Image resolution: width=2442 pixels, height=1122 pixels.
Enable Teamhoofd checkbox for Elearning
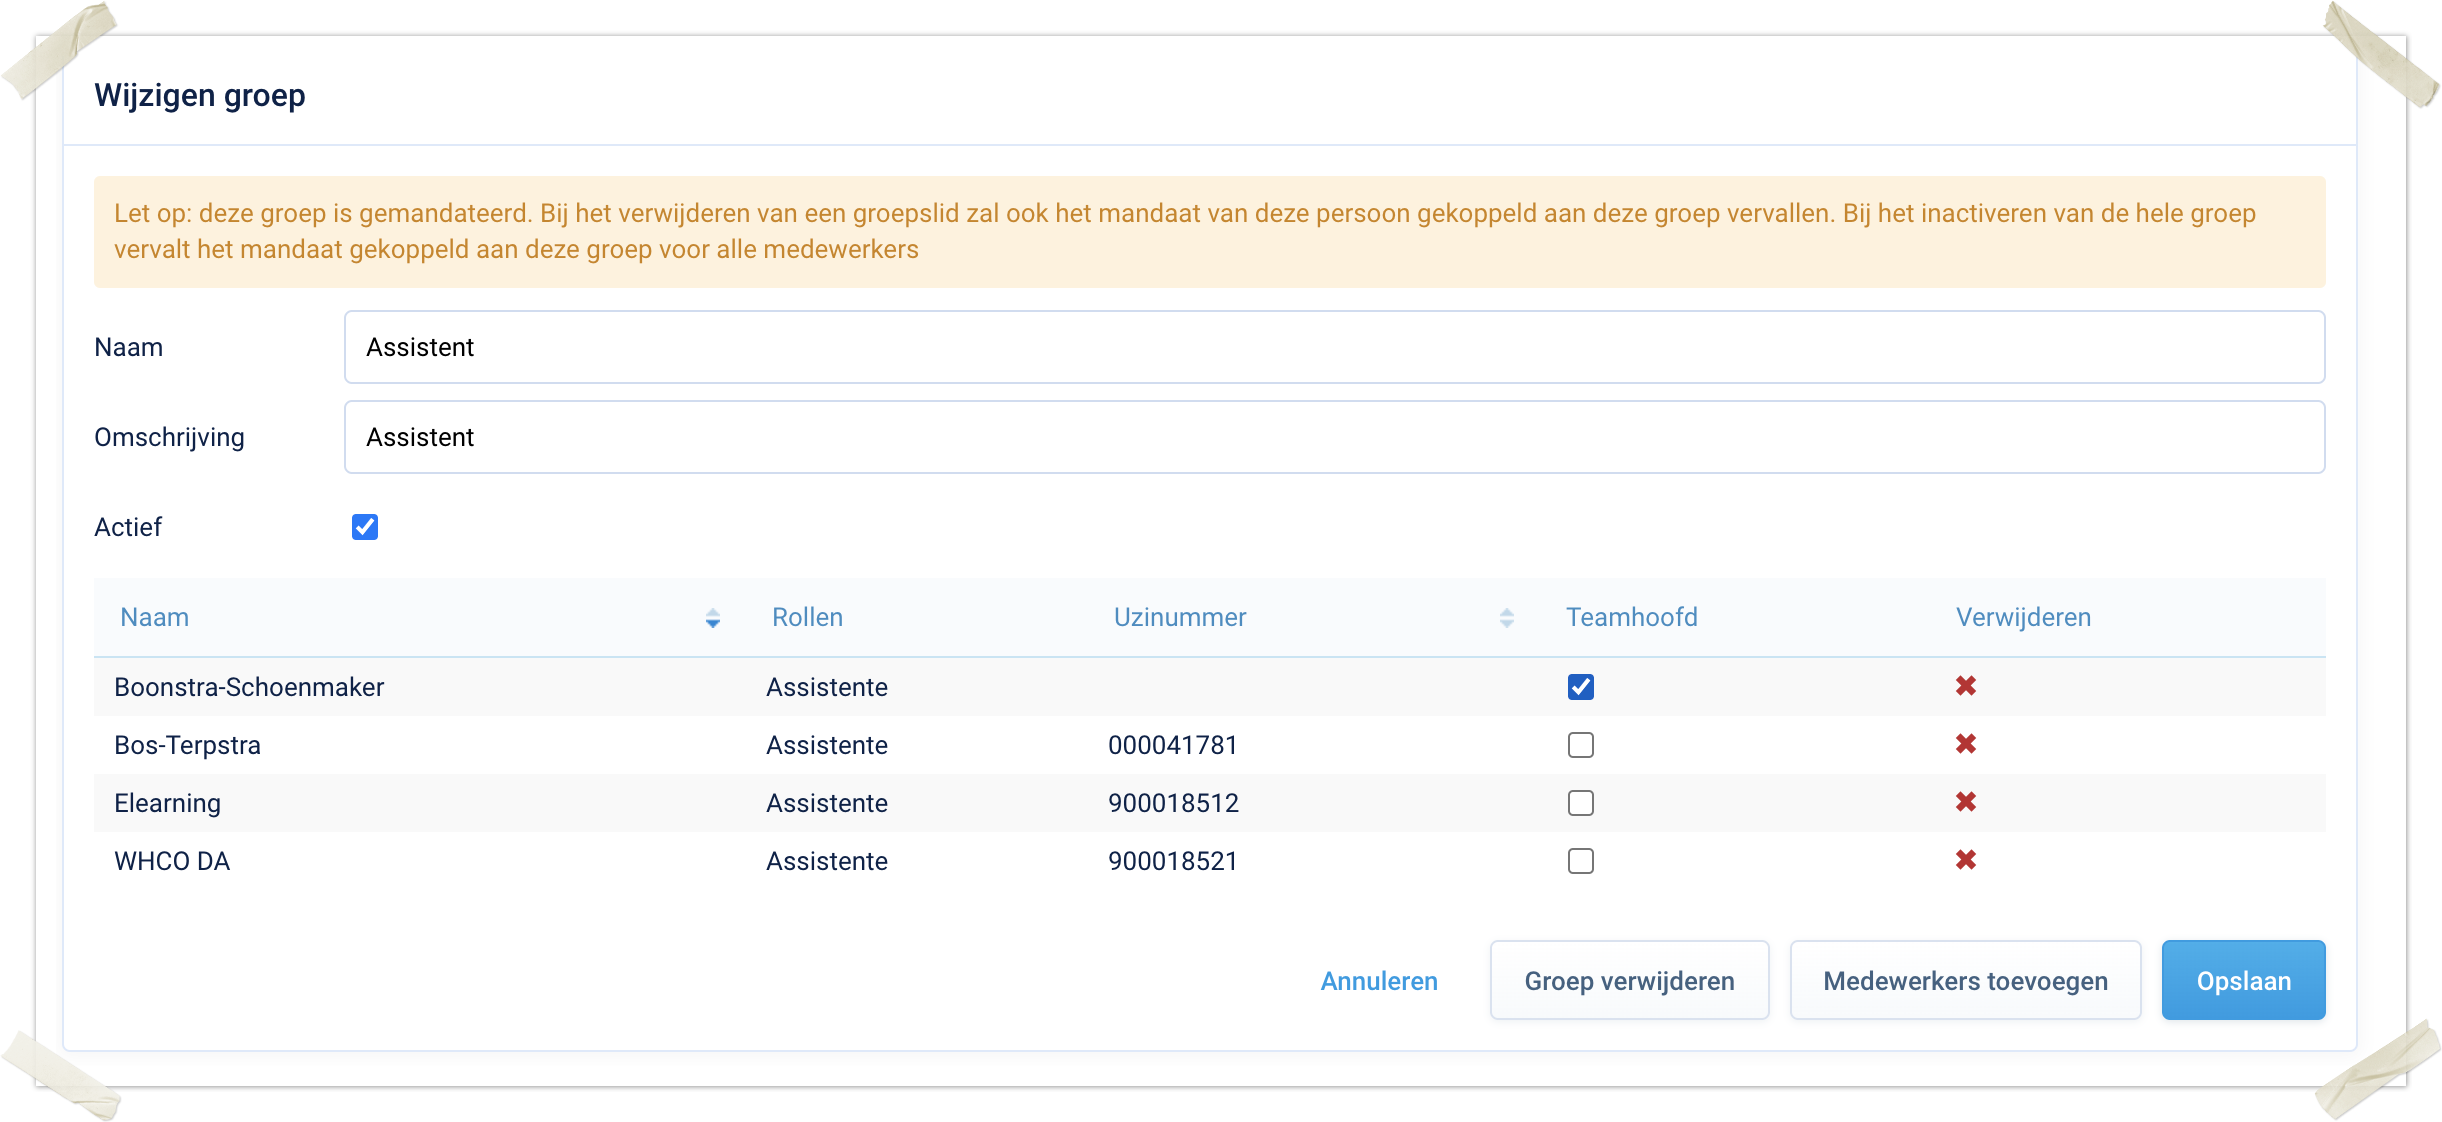click(x=1580, y=803)
